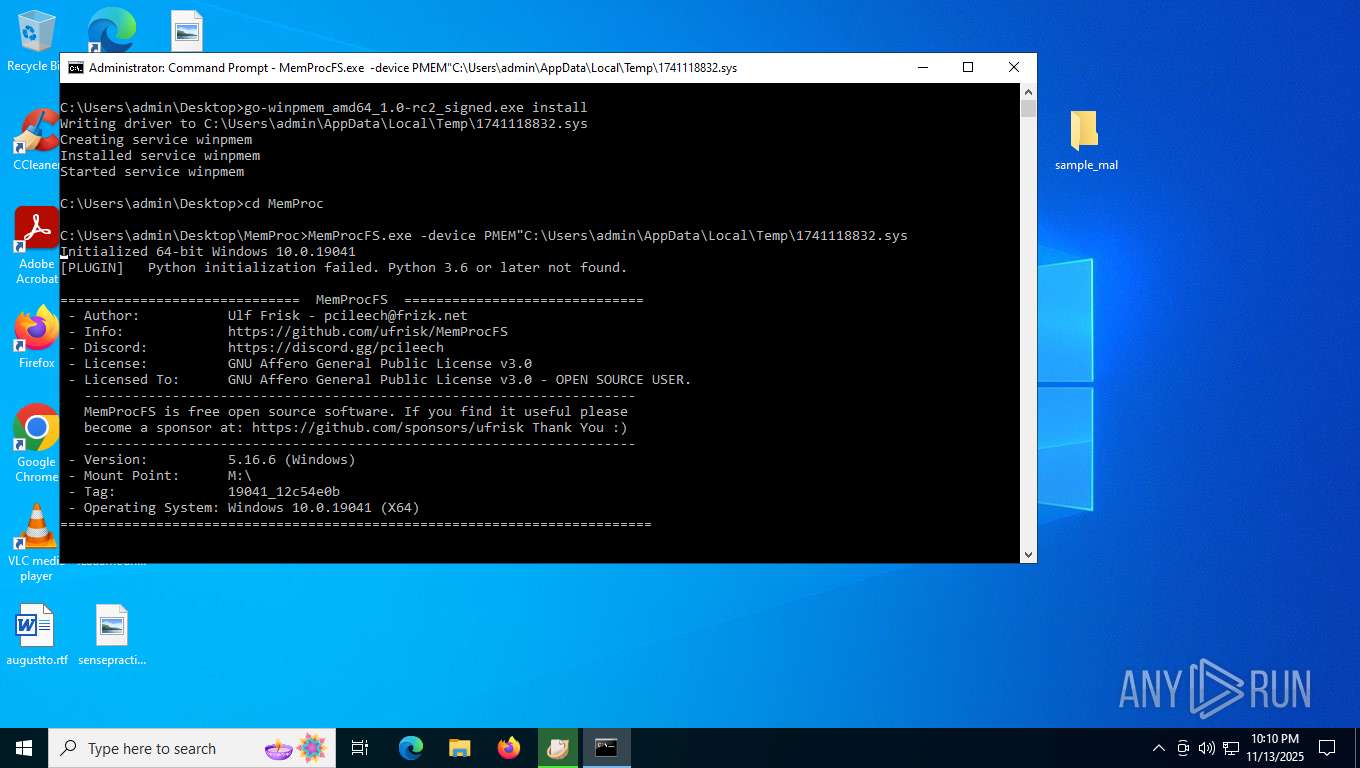1360x768 pixels.
Task: Minimize the Command Prompt window
Action: tap(921, 67)
